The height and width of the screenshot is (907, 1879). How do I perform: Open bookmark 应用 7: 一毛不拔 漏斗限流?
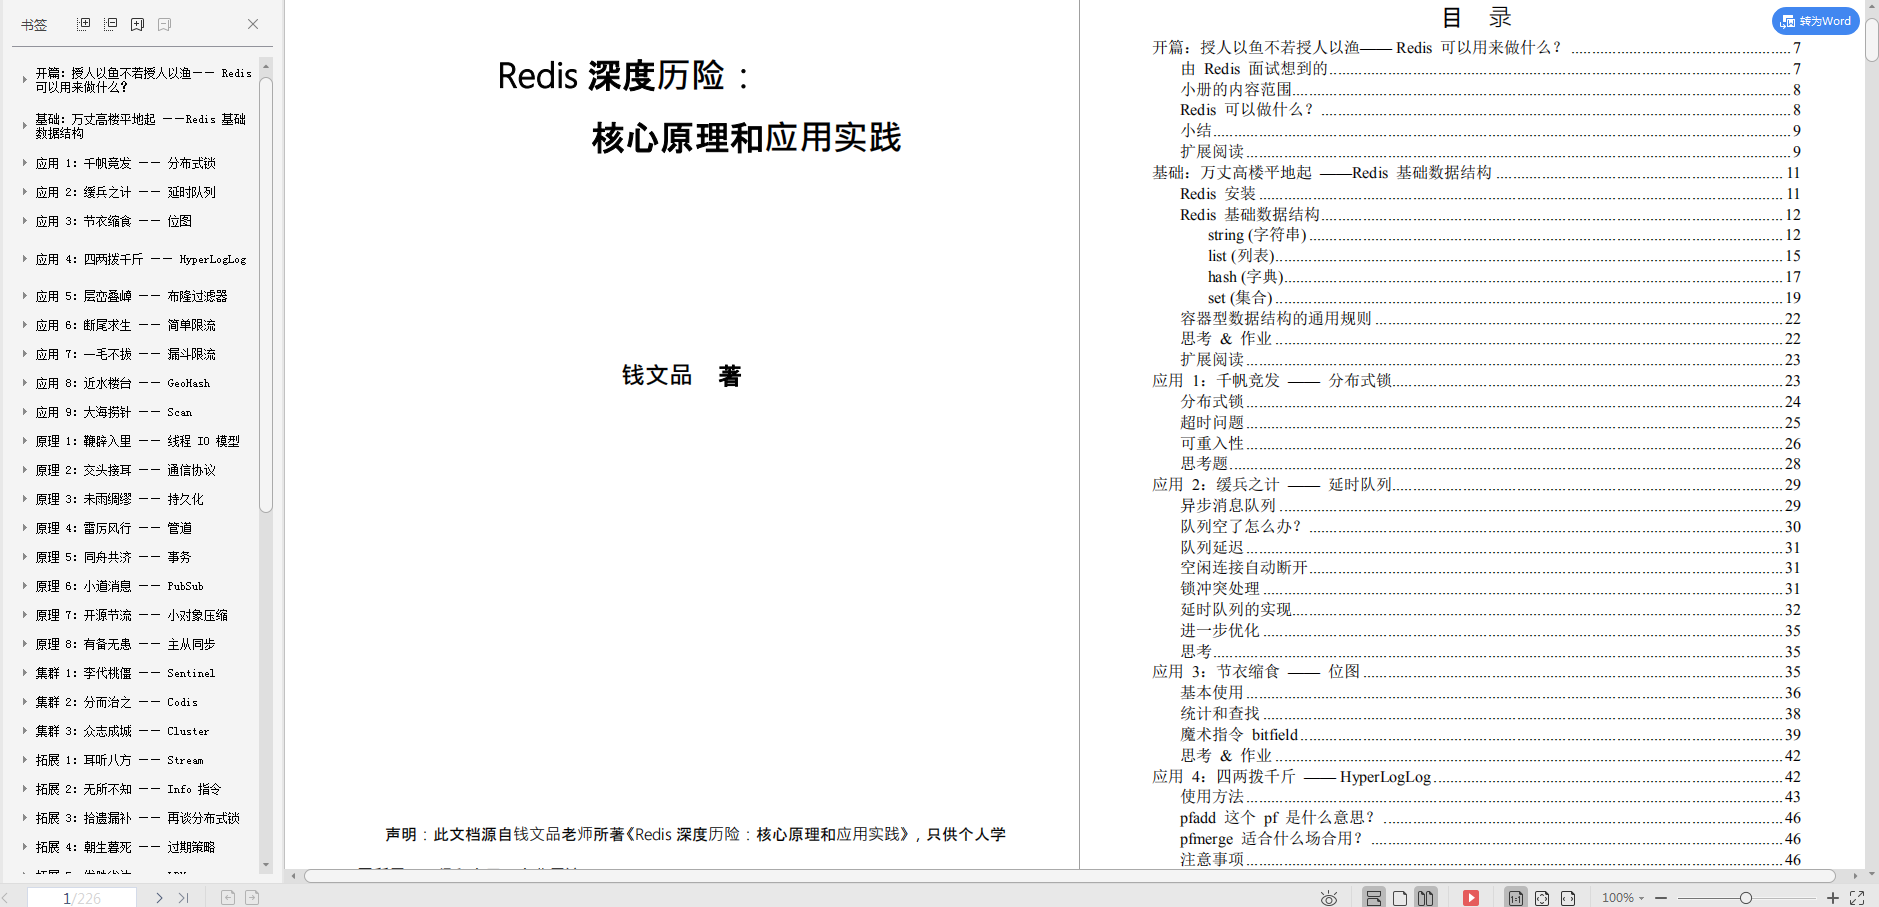[125, 354]
